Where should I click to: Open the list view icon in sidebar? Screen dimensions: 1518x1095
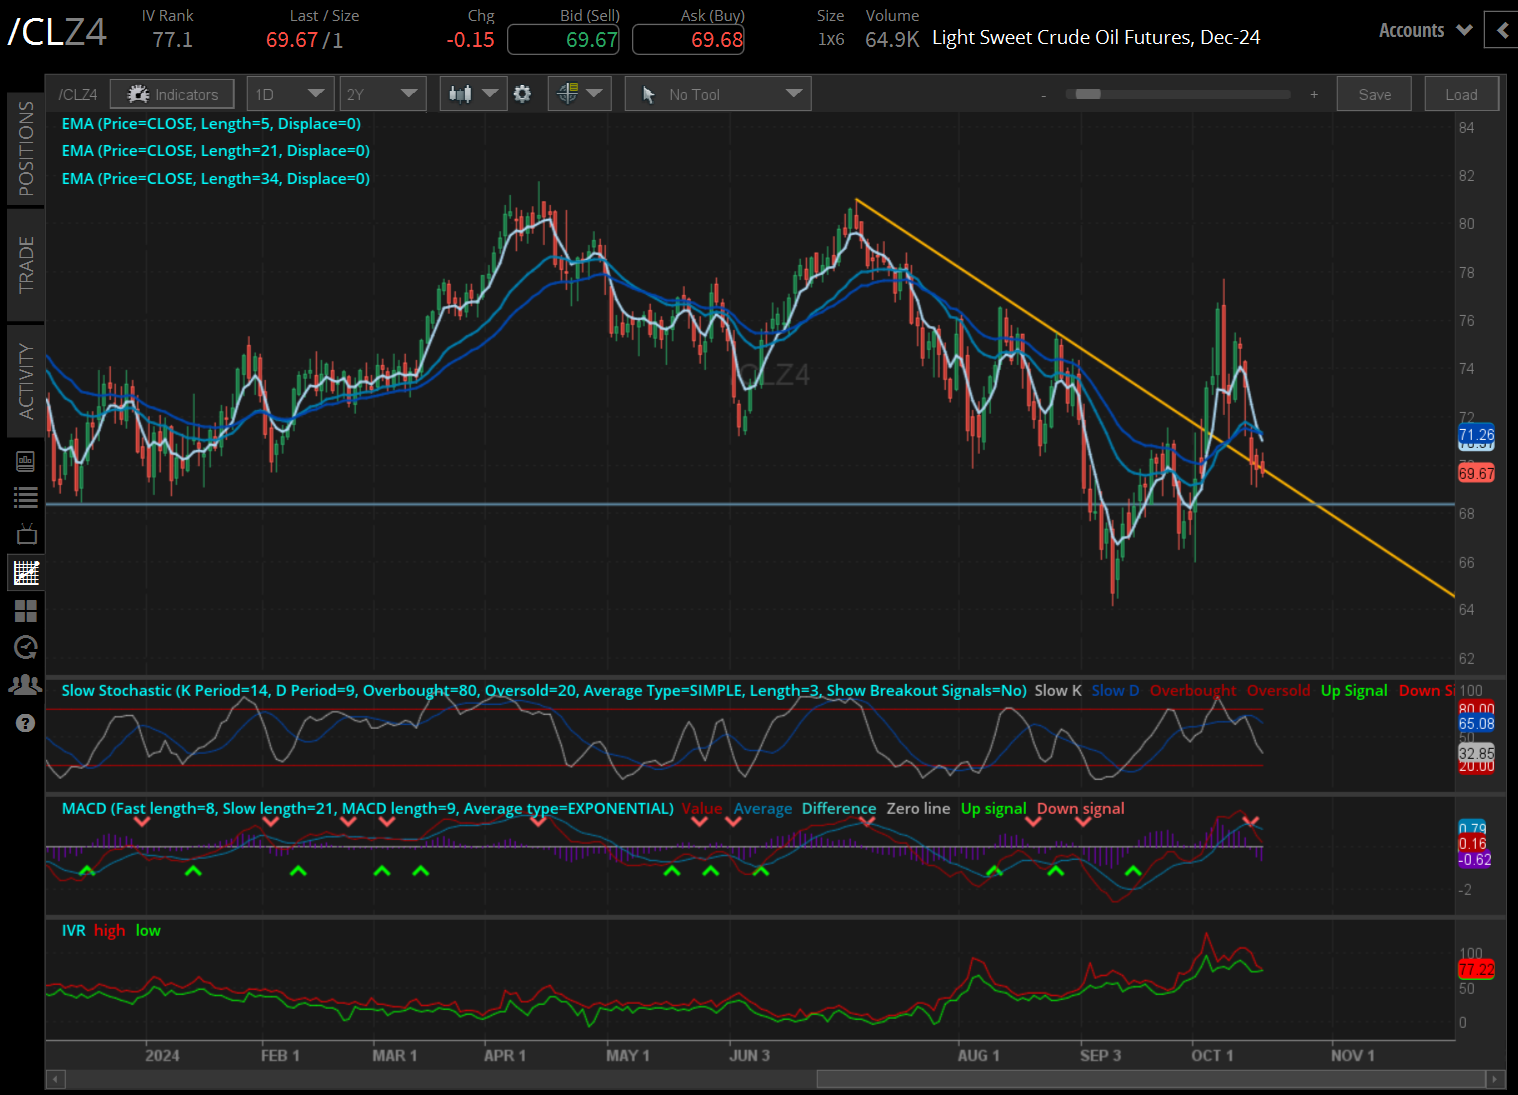click(x=26, y=497)
